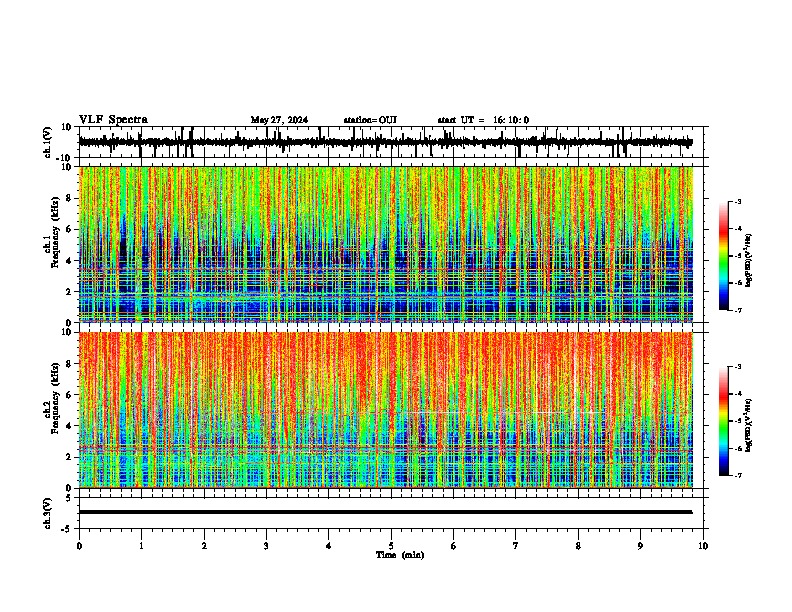This screenshot has height=612, width=792.
Task: Click the ch.2 color bar log(PSD) label
Action: (748, 425)
